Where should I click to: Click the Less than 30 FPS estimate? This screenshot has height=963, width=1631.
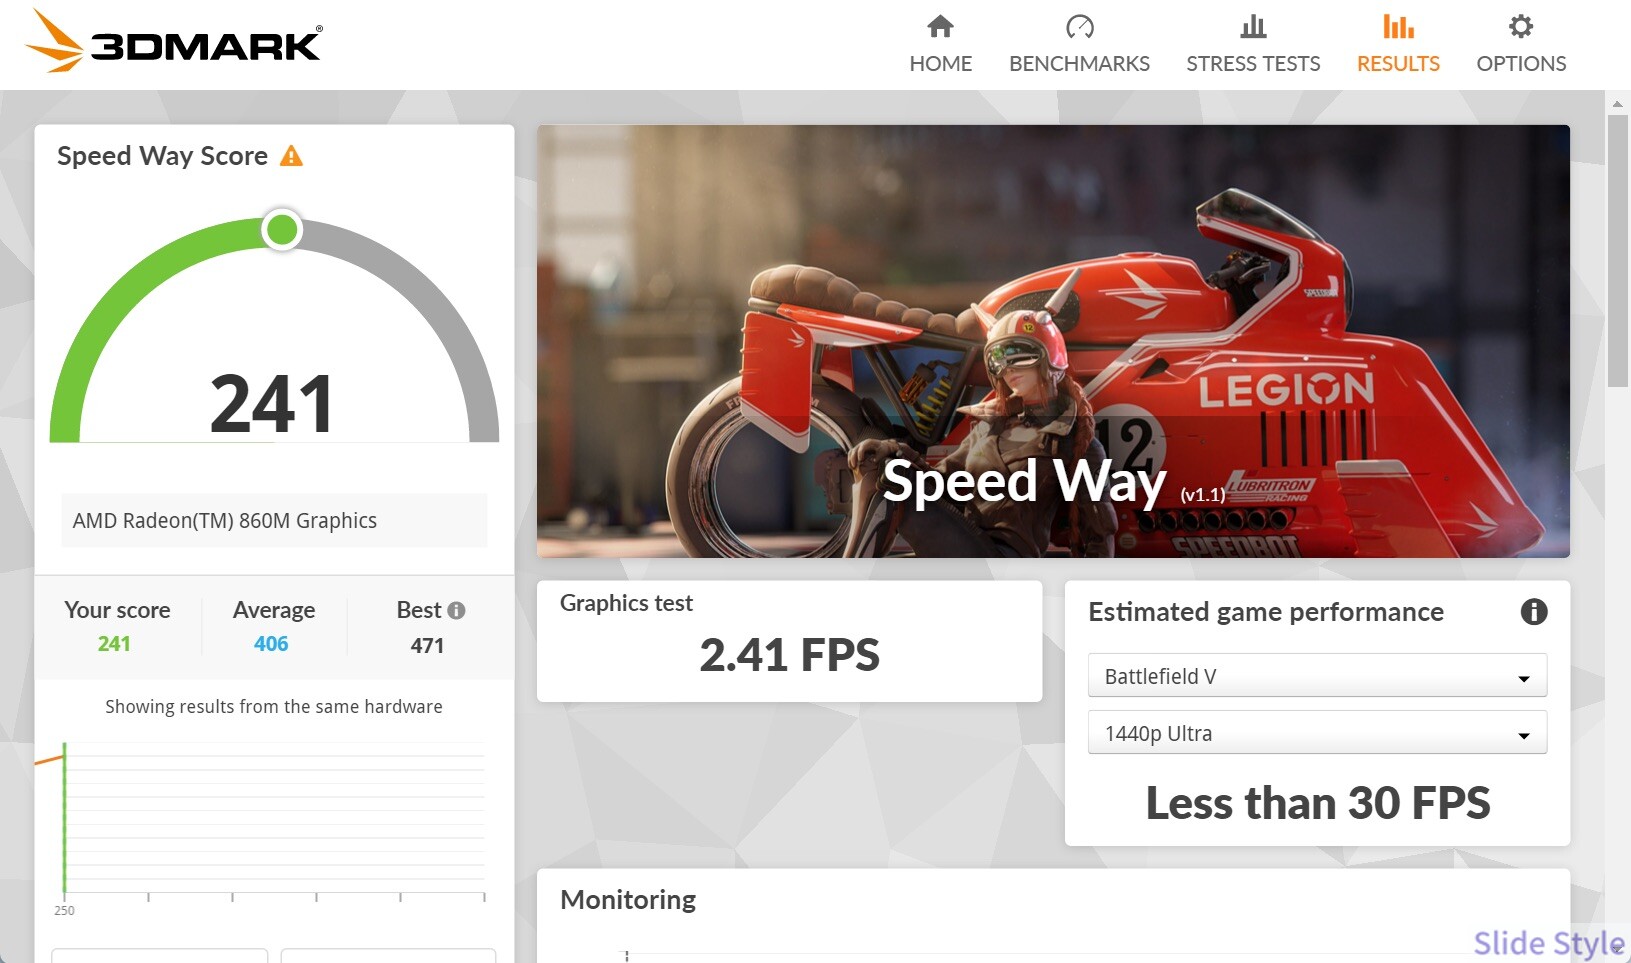[1317, 803]
